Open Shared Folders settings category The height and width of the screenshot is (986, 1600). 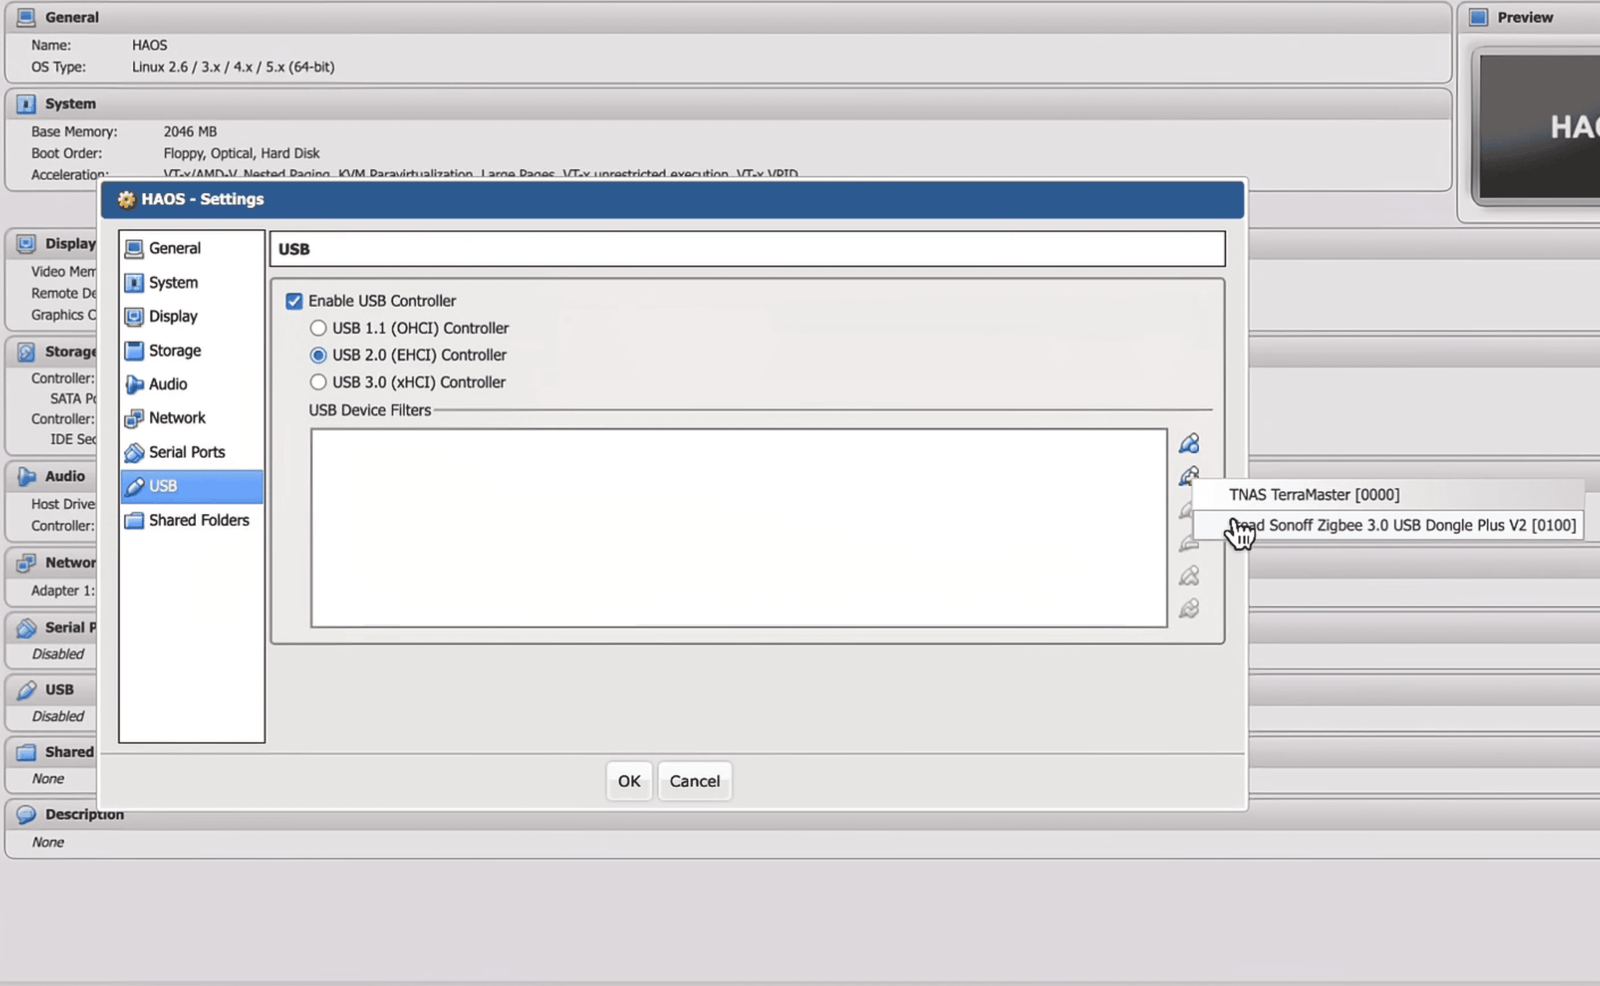pos(191,520)
